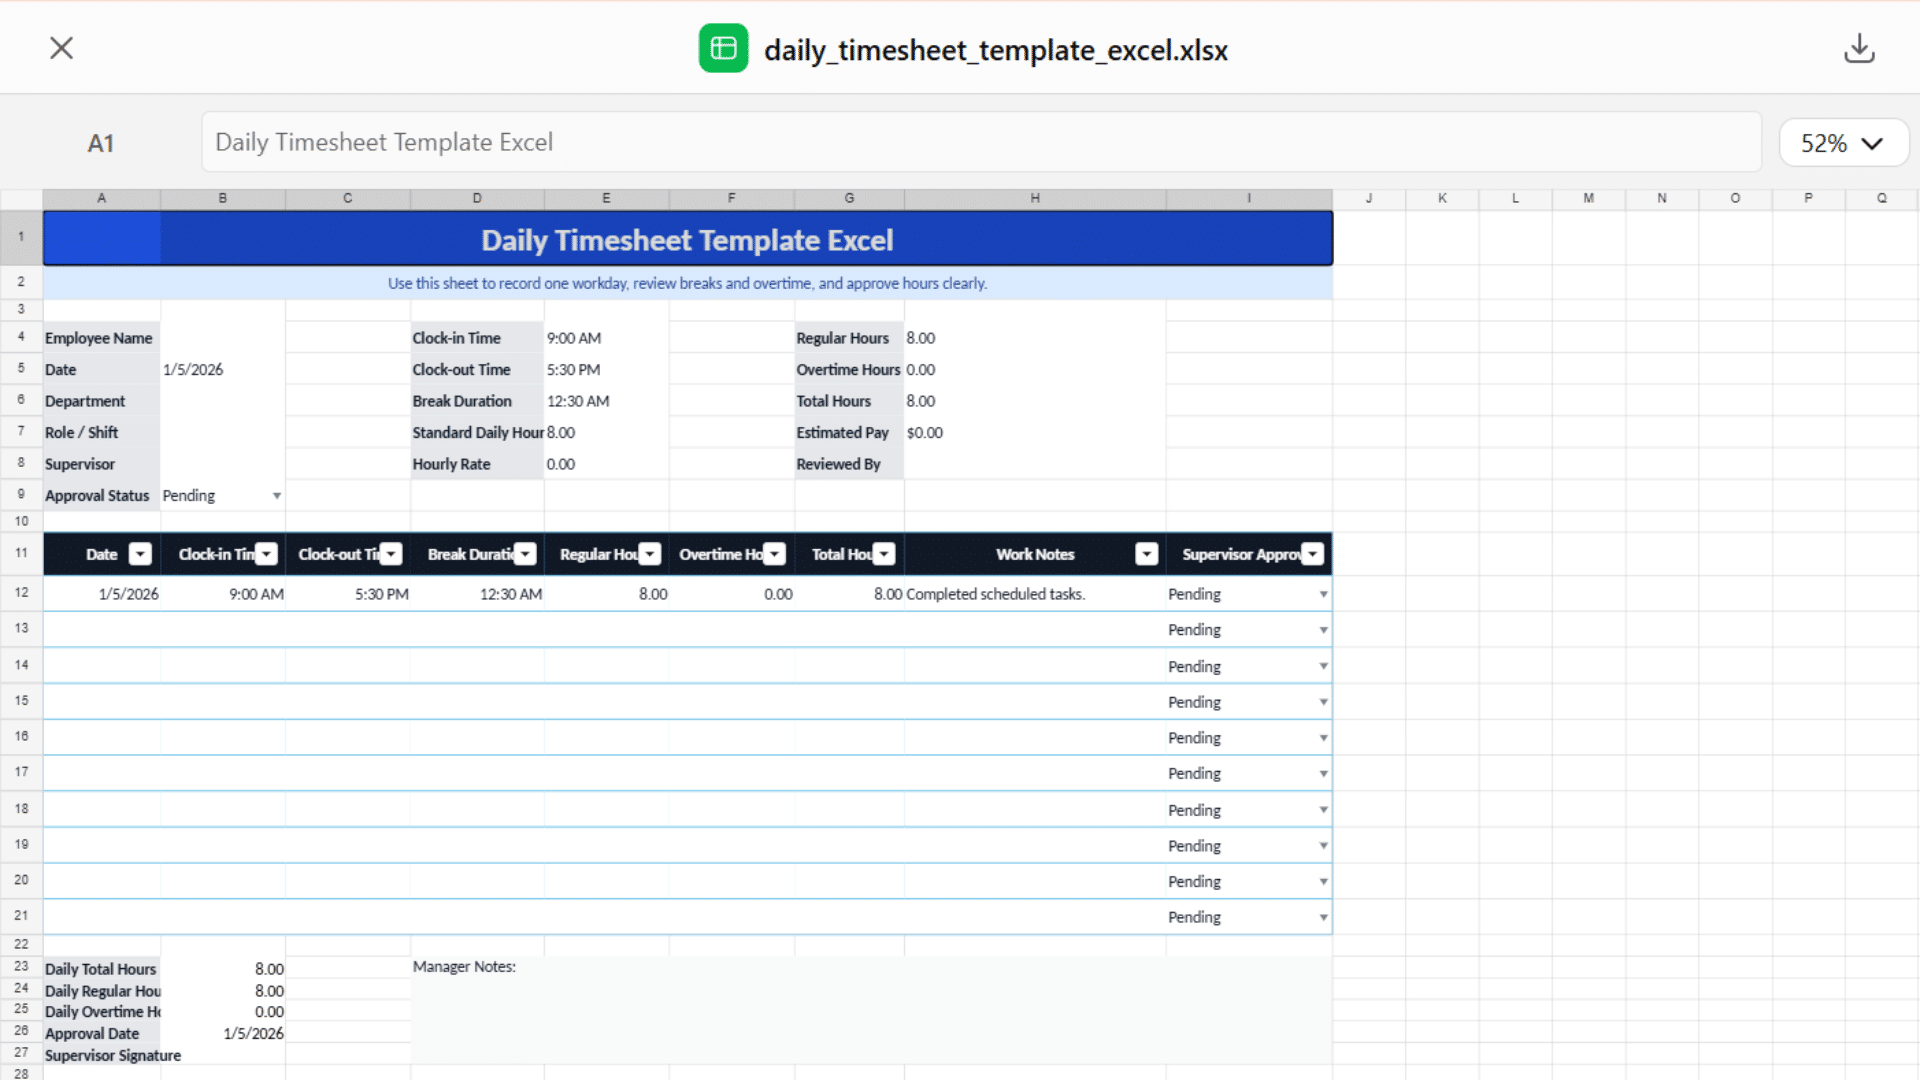Select the Supervisor label cell
The width and height of the screenshot is (1920, 1080).
(x=101, y=464)
